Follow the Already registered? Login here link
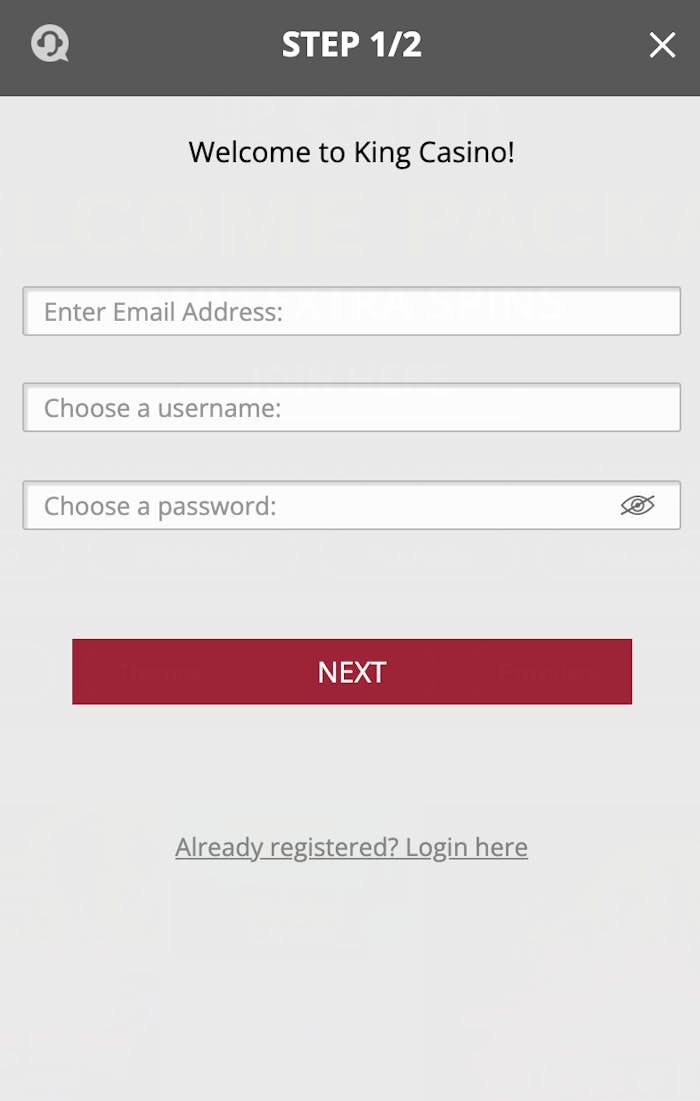 click(x=351, y=848)
